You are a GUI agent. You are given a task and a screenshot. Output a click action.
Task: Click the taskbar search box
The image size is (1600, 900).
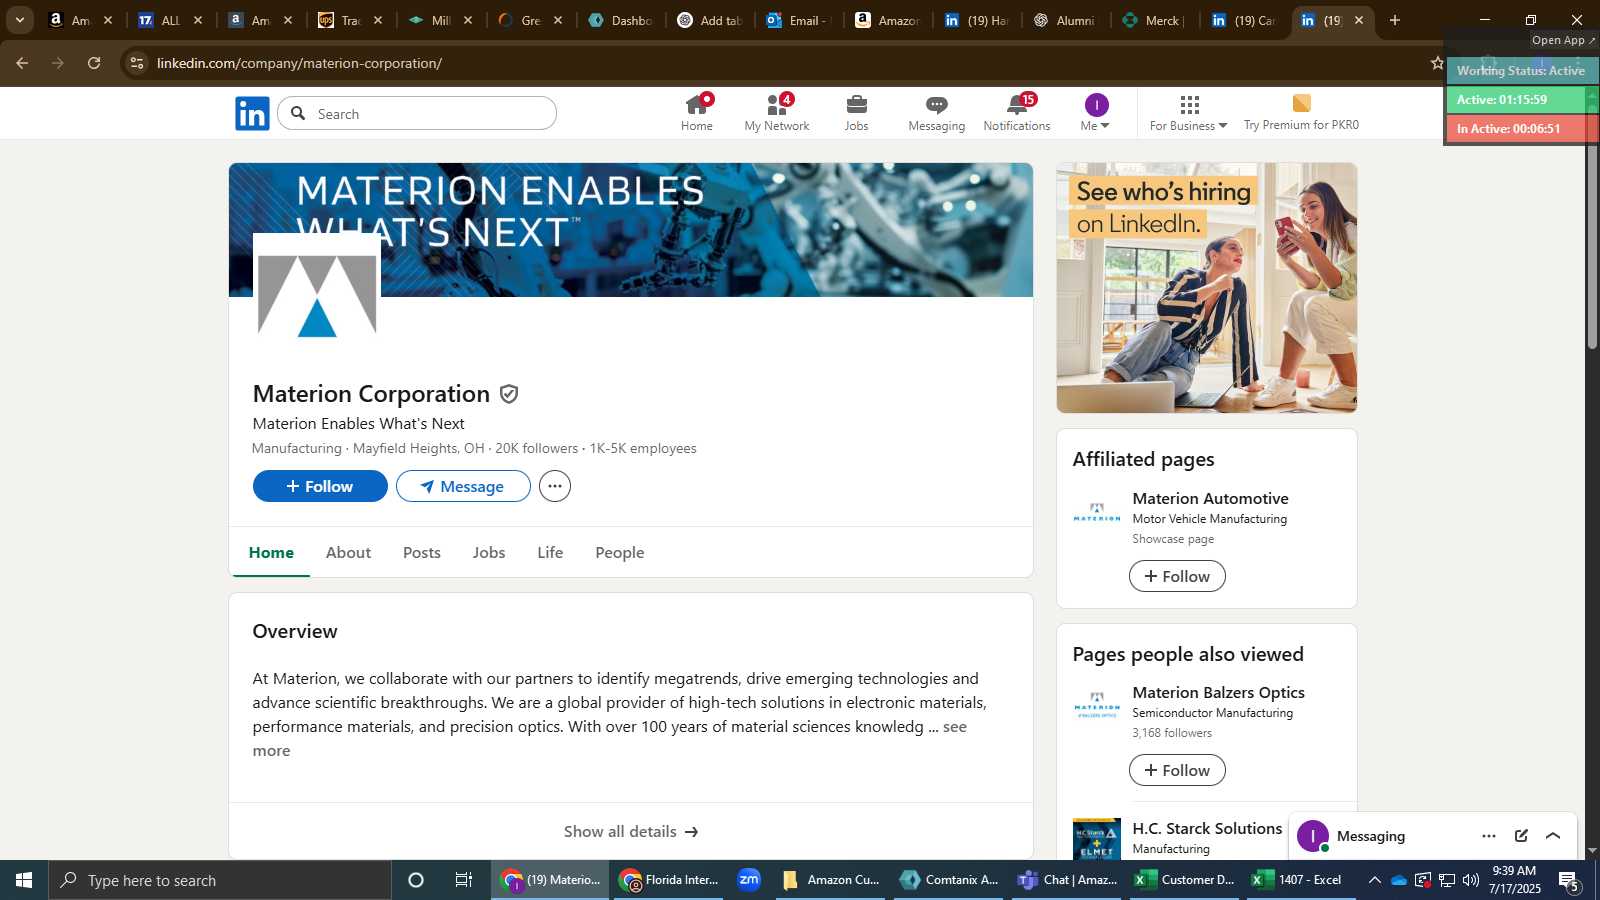(x=220, y=880)
